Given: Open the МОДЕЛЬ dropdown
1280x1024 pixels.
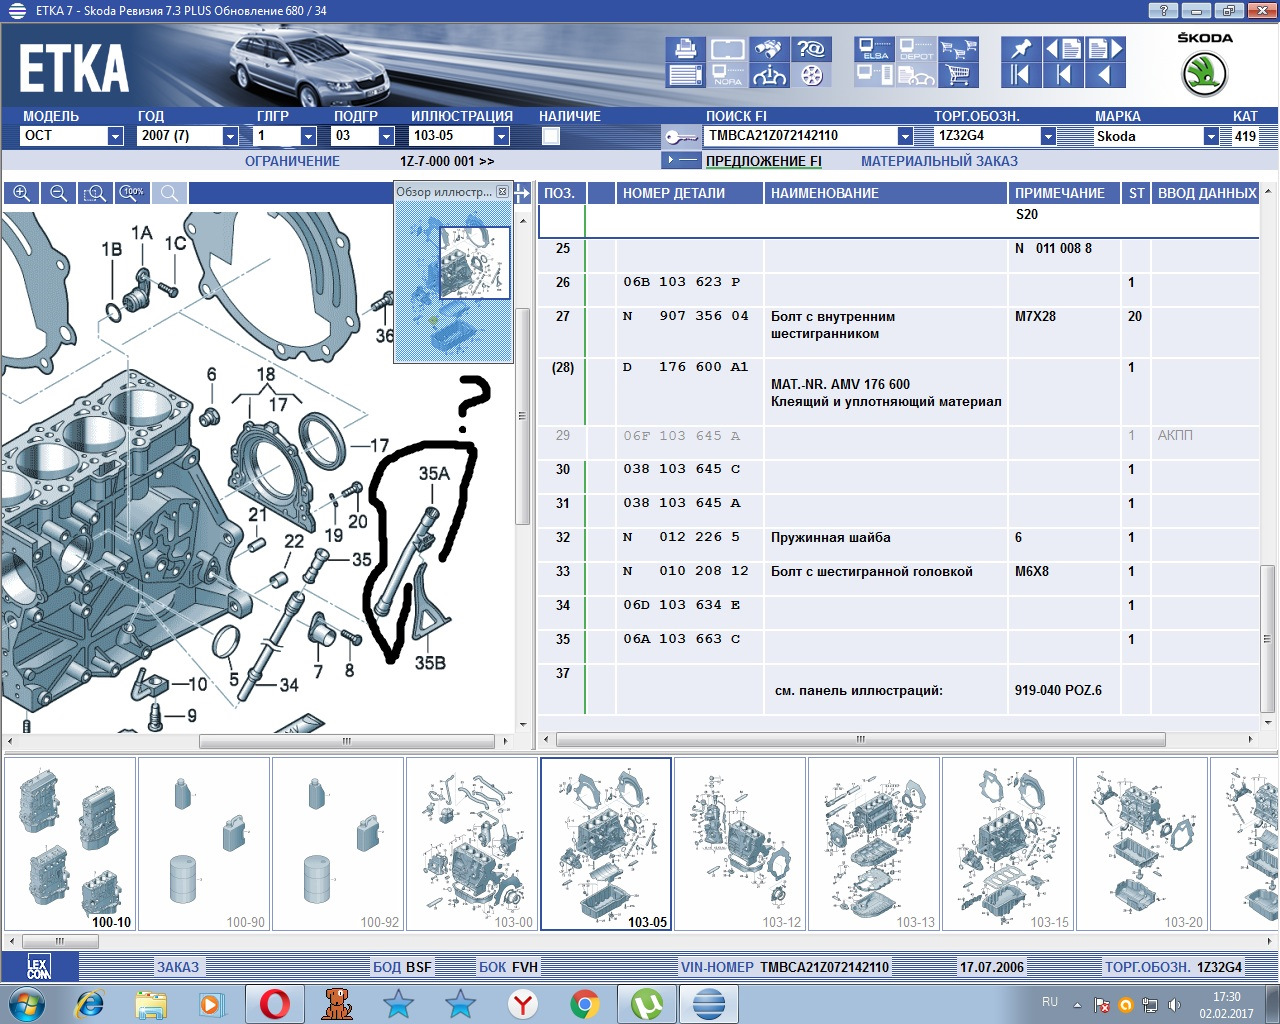Looking at the screenshot, I should pyautogui.click(x=115, y=136).
